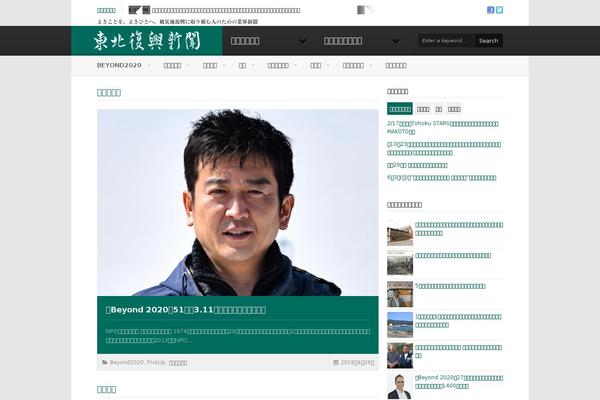The height and width of the screenshot is (400, 600).
Task: Open the wooden building thumbnail
Action: (x=400, y=233)
